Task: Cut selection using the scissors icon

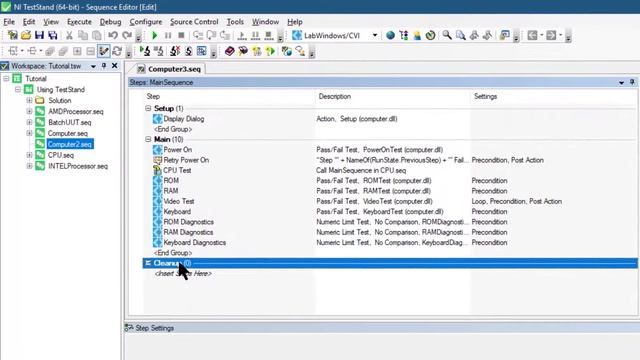Action: point(69,36)
